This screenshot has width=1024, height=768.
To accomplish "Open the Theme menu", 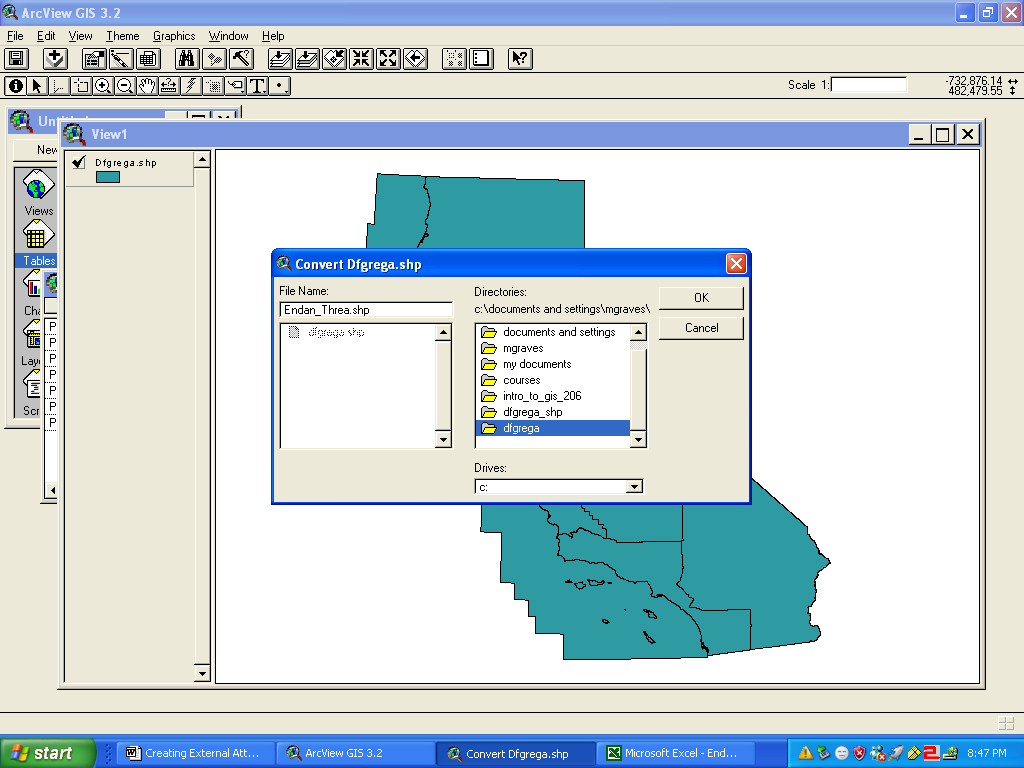I will (123, 36).
